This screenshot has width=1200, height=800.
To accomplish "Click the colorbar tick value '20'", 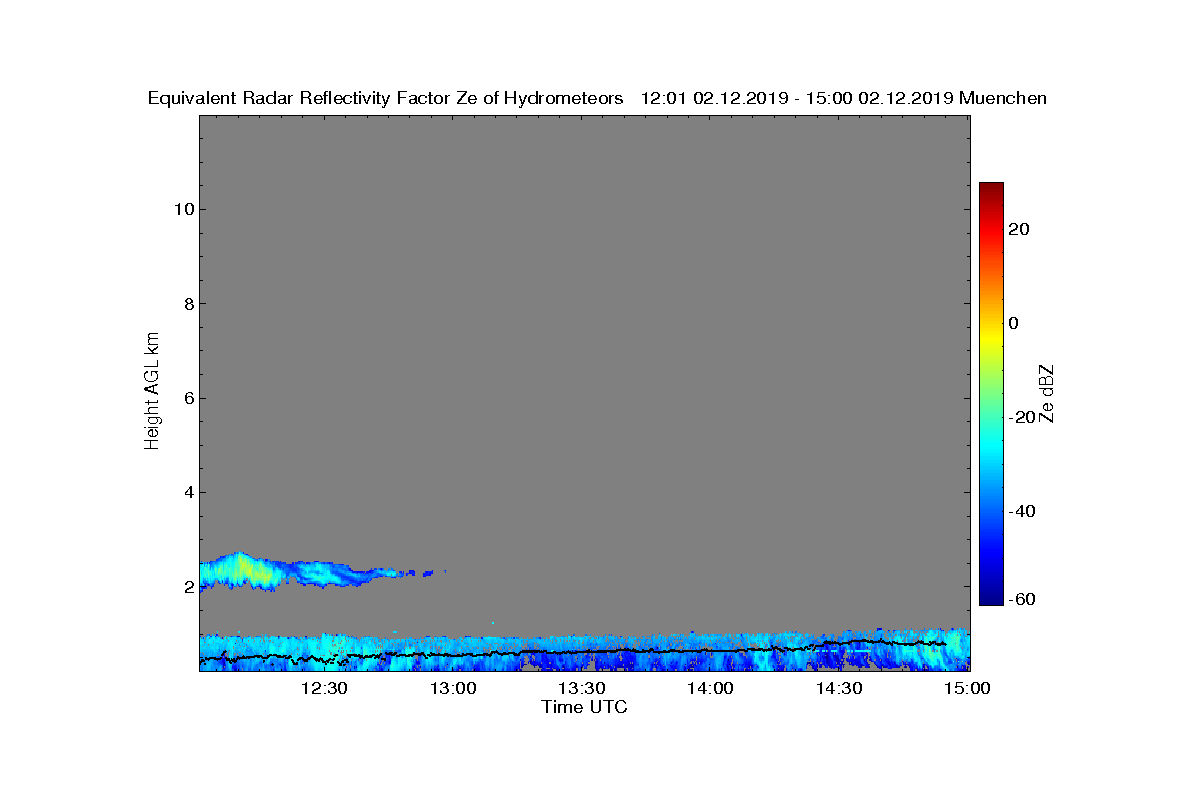I will 1019,229.
